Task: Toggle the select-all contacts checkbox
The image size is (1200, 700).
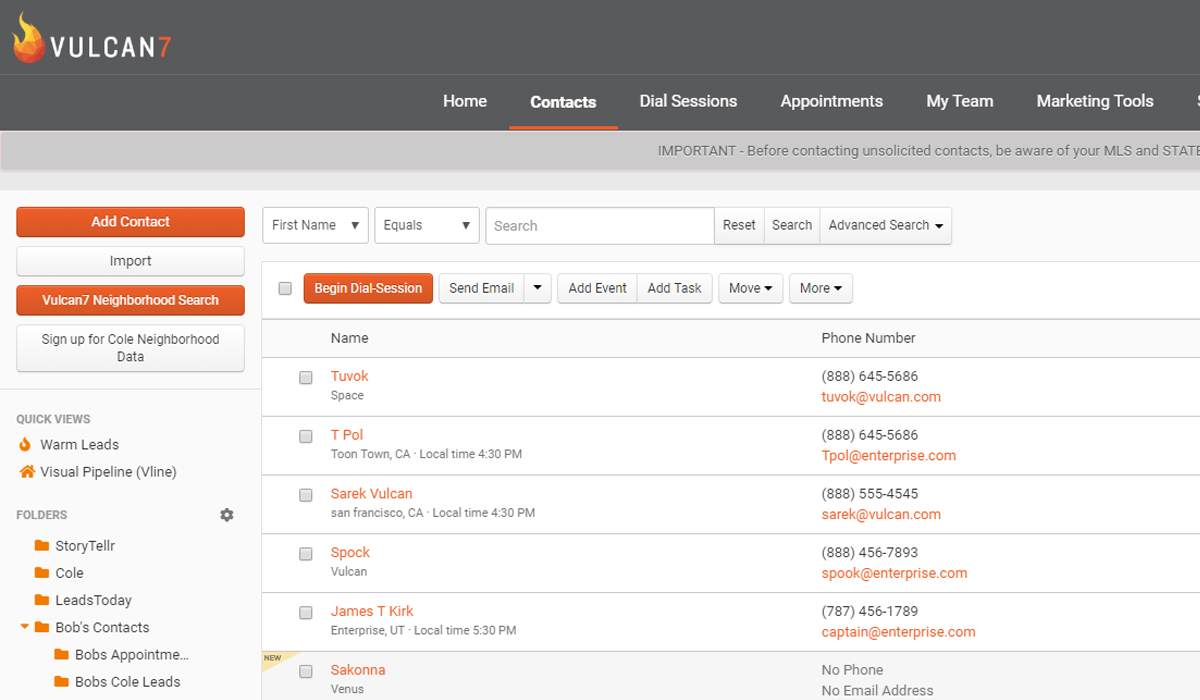Action: pos(285,288)
